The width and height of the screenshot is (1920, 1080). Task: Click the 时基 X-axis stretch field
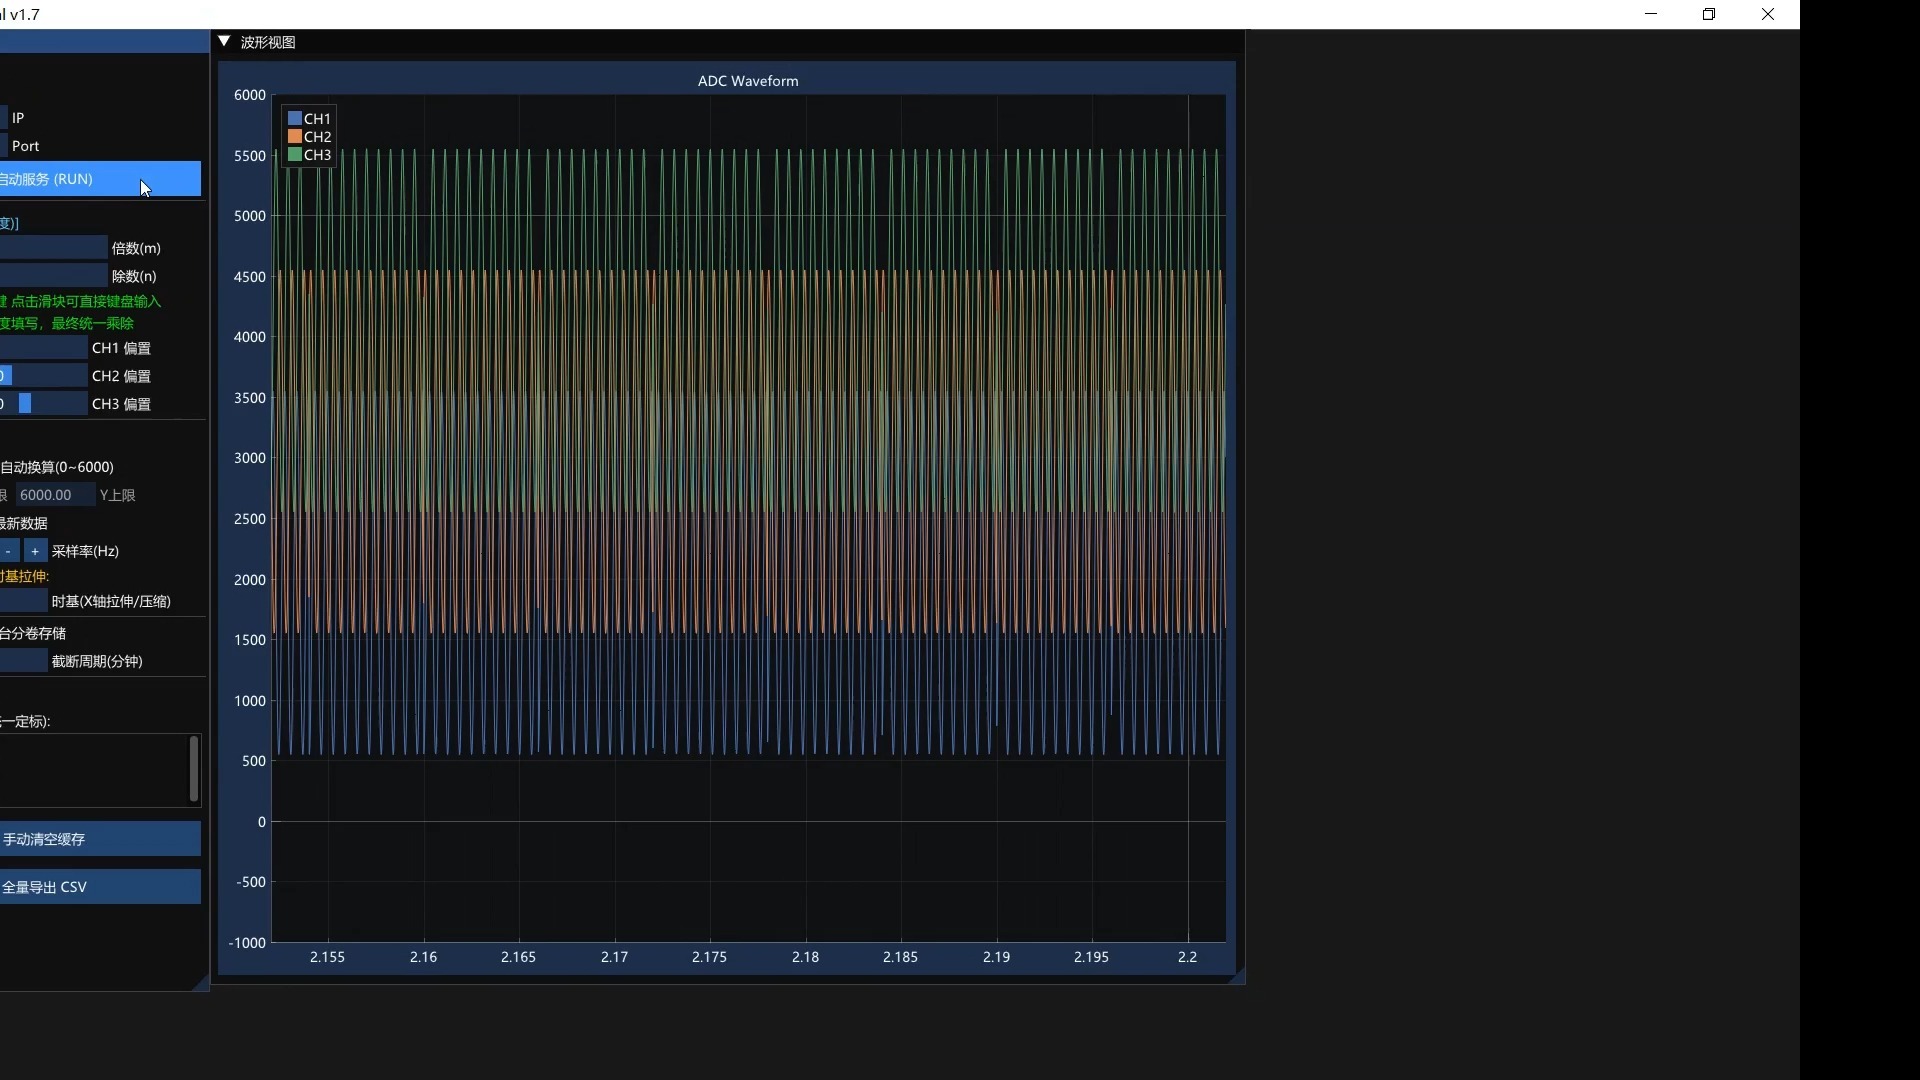coord(23,601)
